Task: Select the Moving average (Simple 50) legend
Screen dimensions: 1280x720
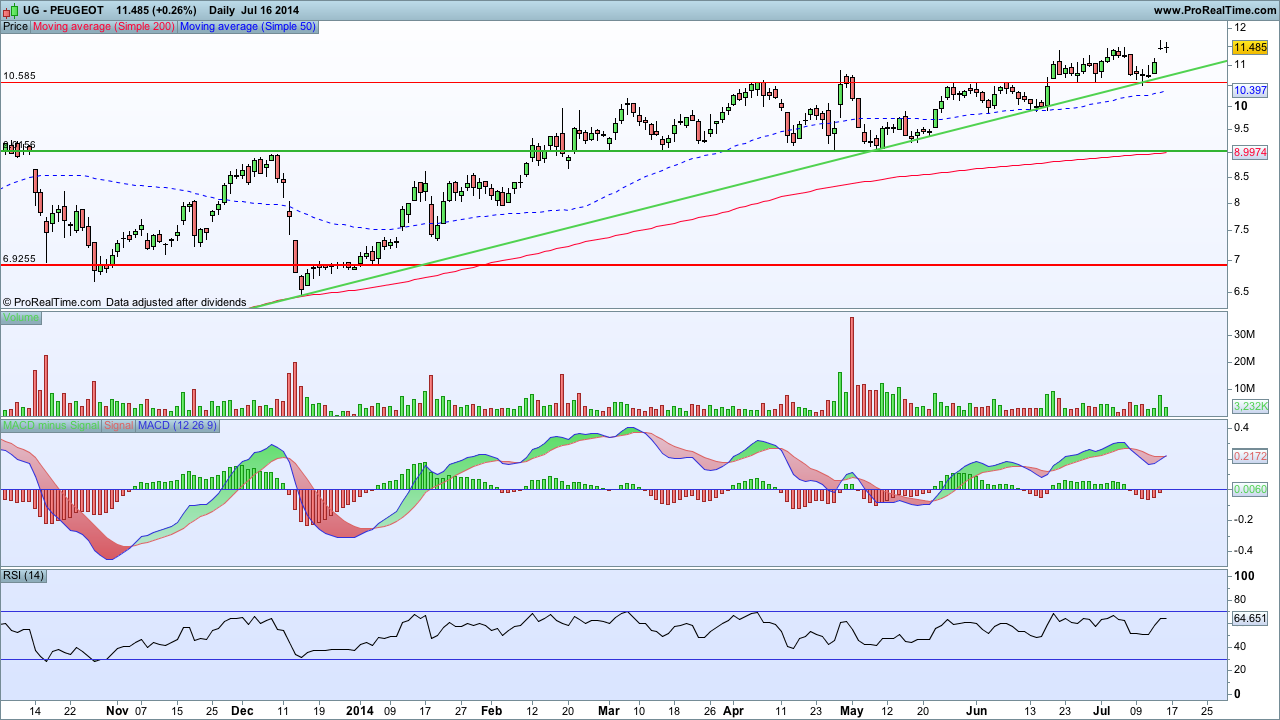Action: [247, 27]
